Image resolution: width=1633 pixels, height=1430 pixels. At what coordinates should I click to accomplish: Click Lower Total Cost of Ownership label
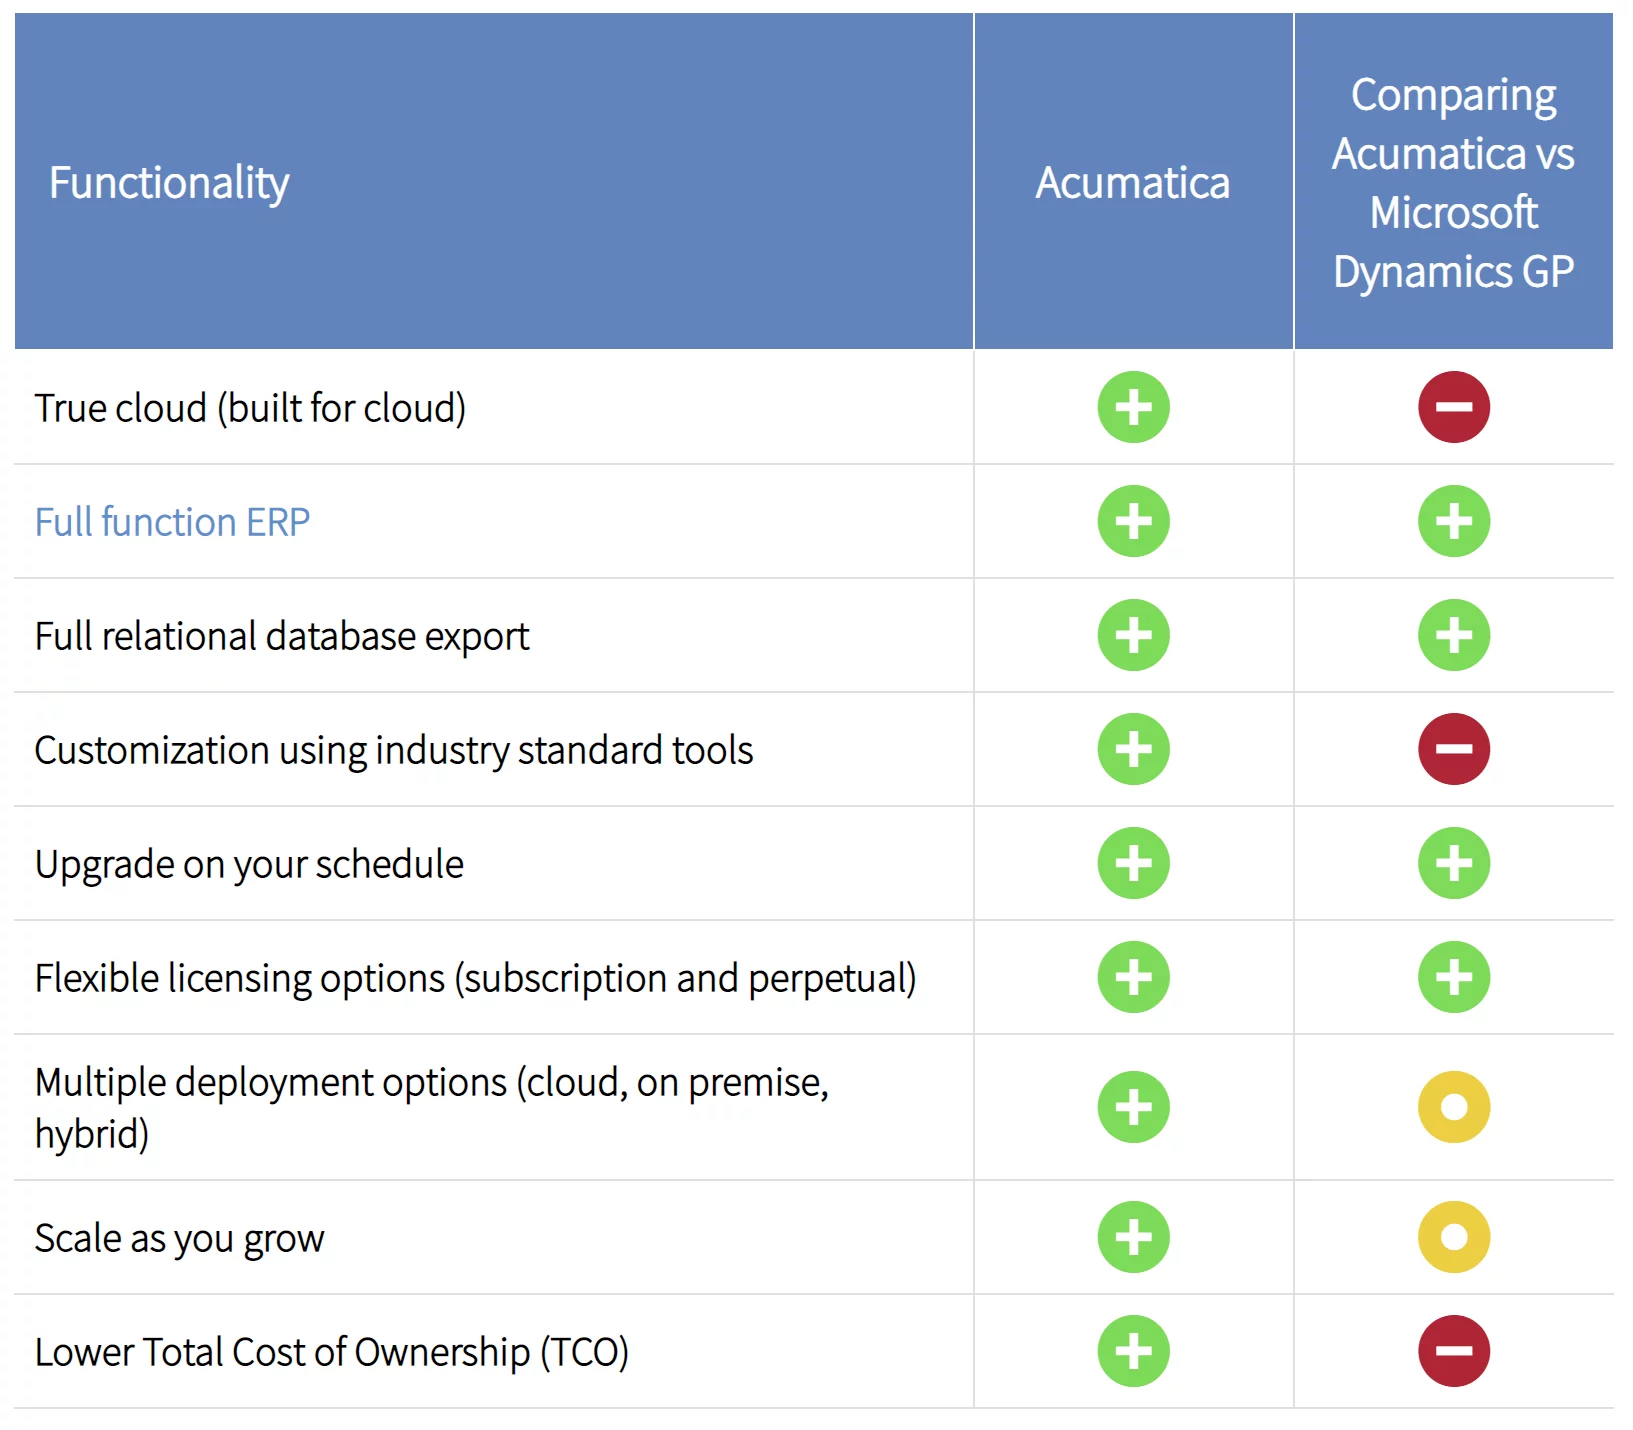click(x=331, y=1352)
